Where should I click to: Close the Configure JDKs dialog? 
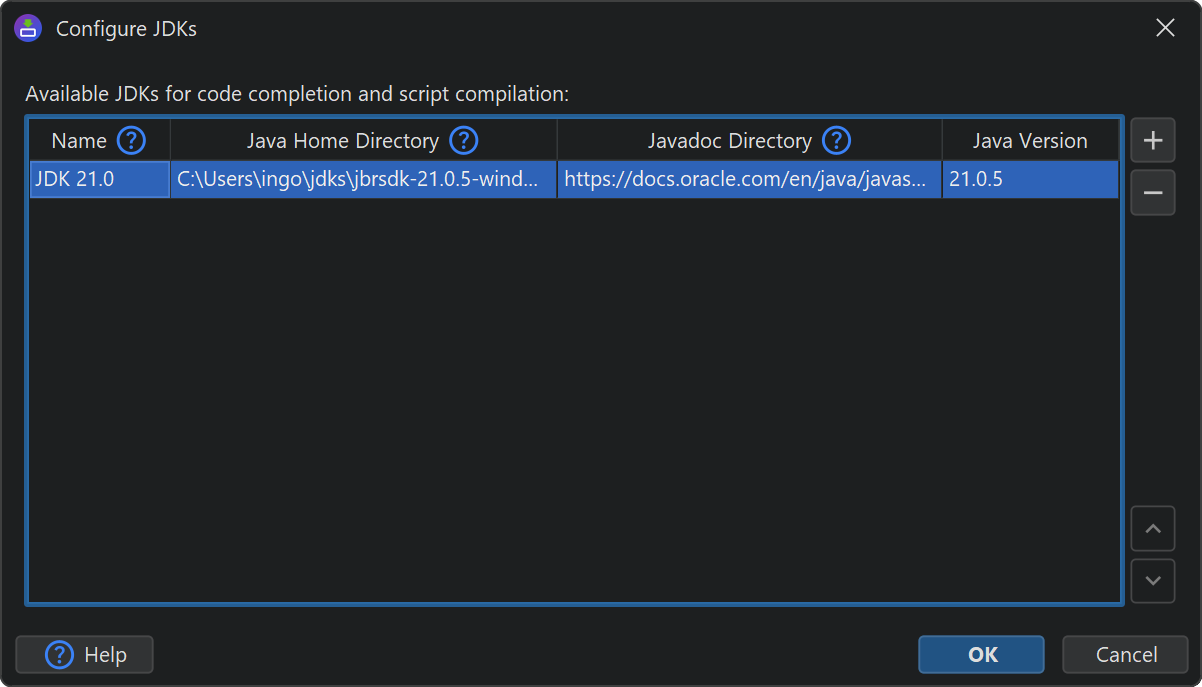tap(1165, 28)
